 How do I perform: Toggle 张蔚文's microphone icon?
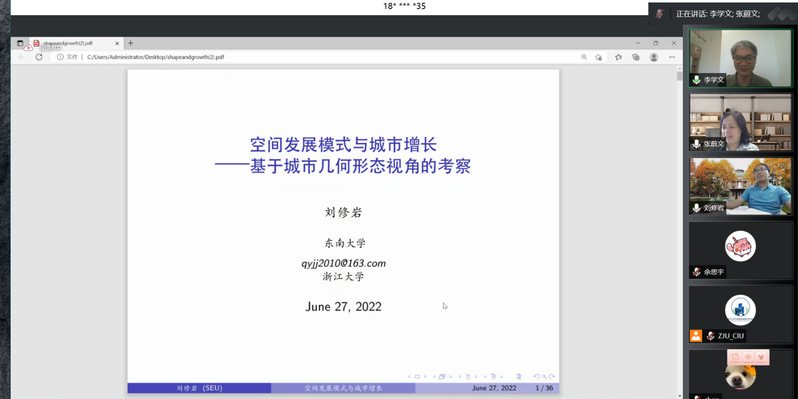[x=696, y=144]
